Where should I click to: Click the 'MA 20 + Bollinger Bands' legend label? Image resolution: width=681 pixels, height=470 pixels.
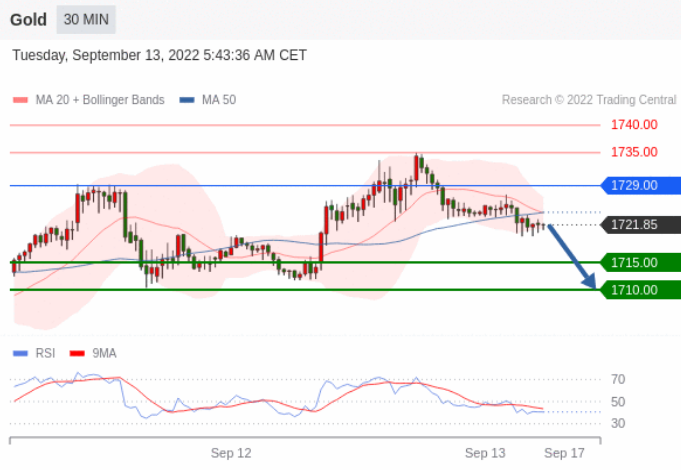(x=100, y=100)
